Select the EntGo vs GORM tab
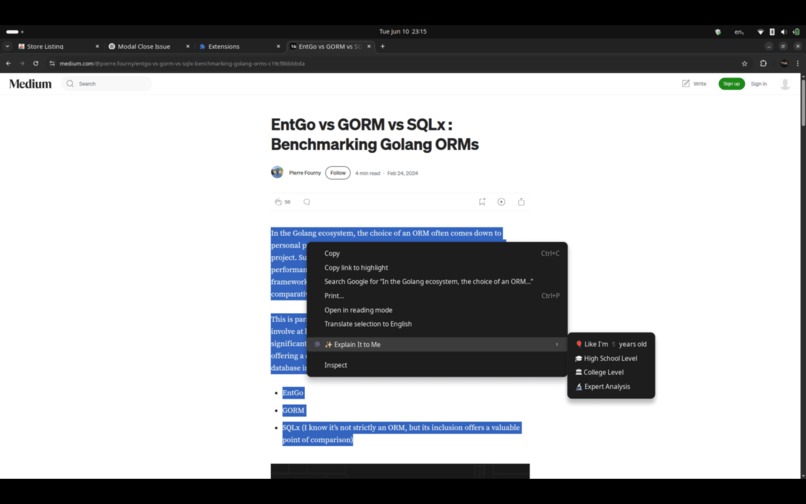Screen dimensions: 806x504 [x=330, y=46]
